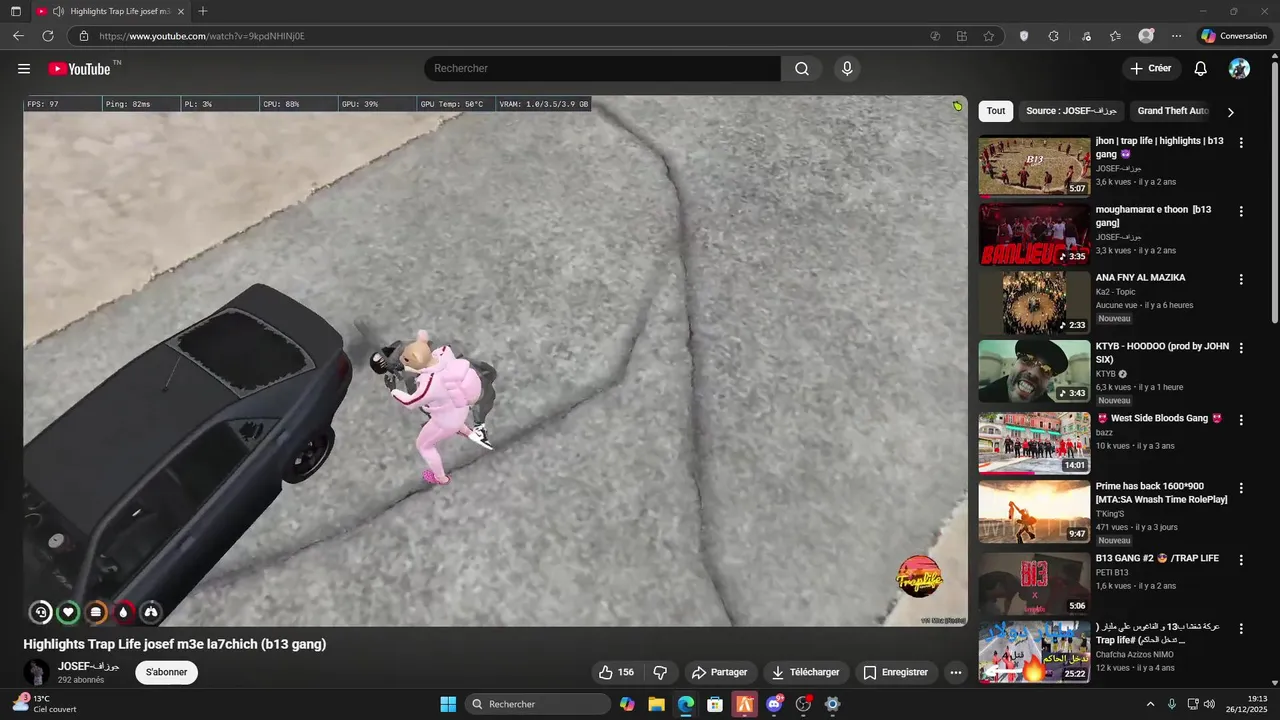
Task: Open the B13 GANG #2 thumbnail
Action: 1034,583
